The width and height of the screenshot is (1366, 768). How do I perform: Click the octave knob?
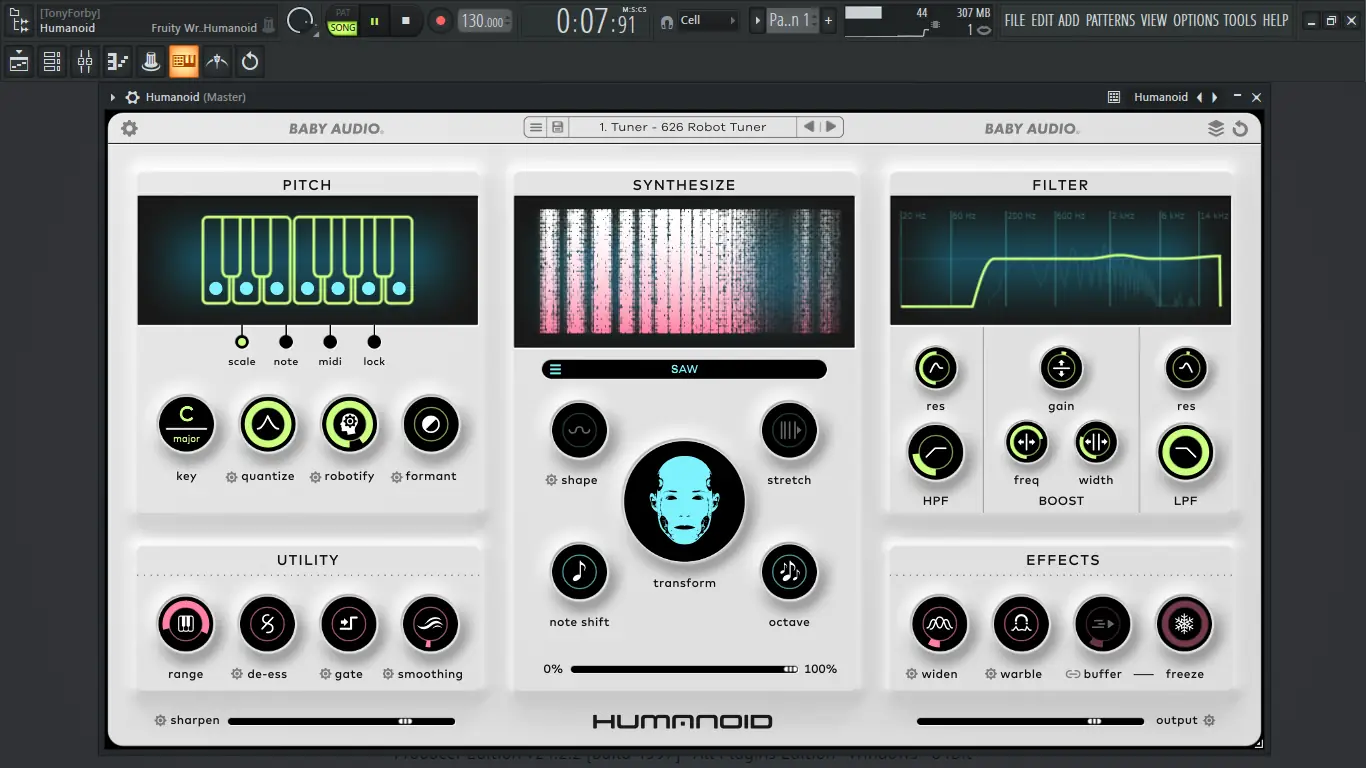click(789, 572)
